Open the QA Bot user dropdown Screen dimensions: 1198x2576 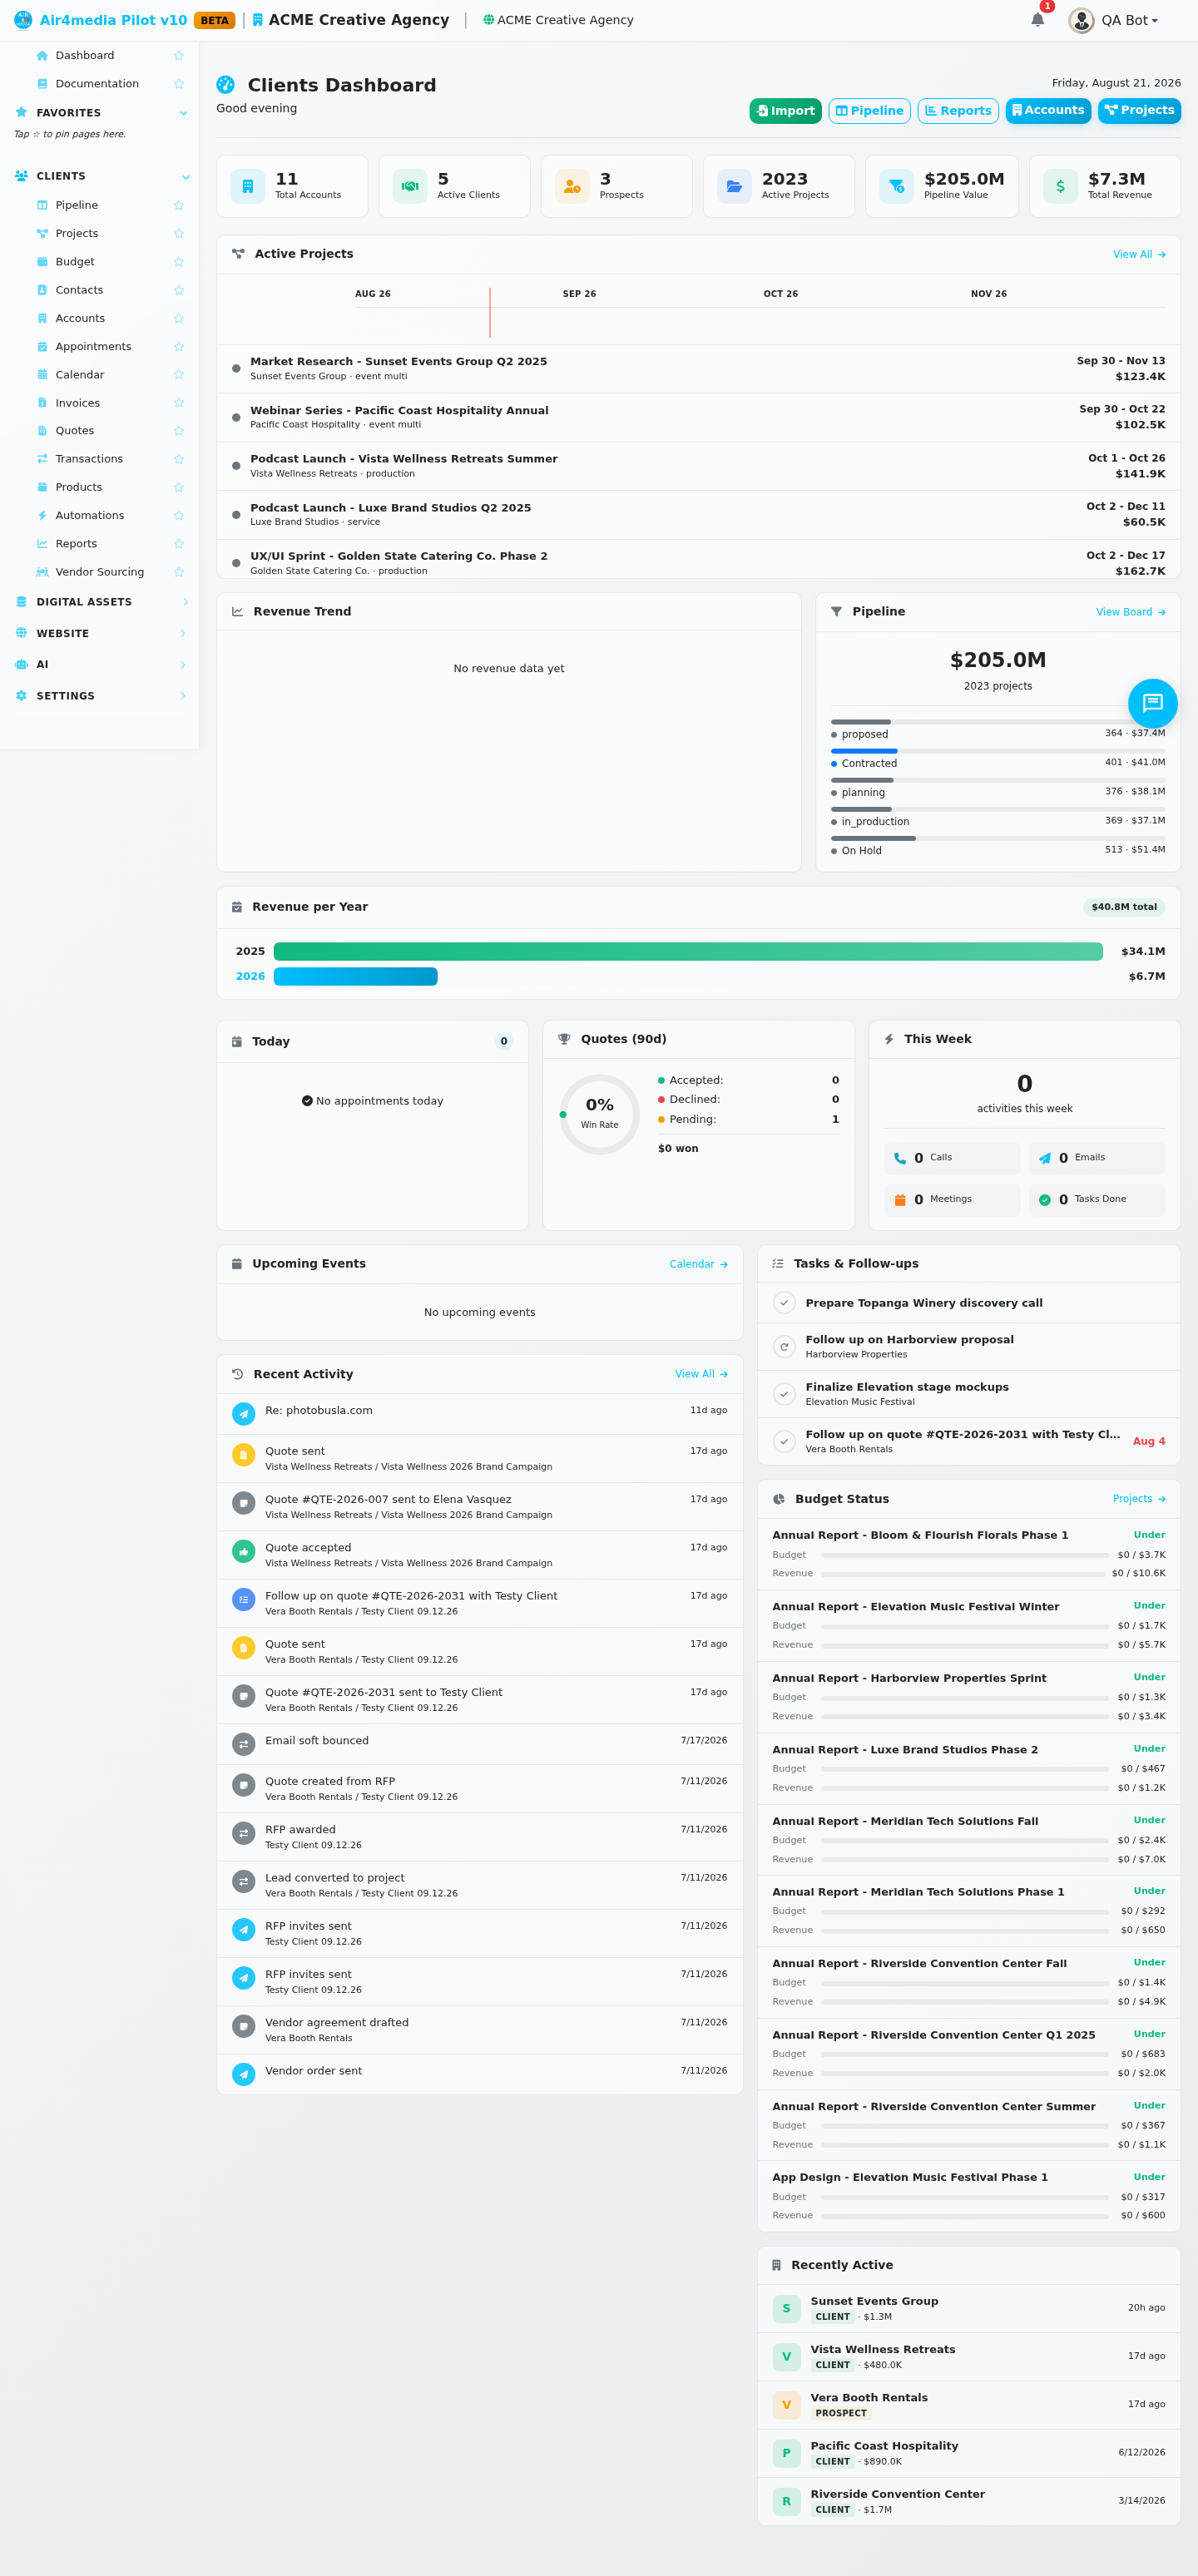tap(1129, 20)
